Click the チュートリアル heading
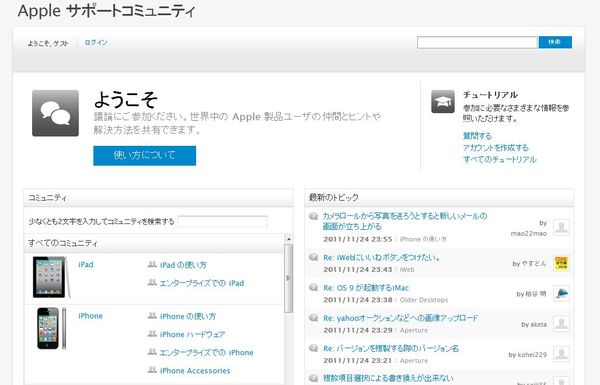Viewport: 600px width, 385px height. pos(490,95)
